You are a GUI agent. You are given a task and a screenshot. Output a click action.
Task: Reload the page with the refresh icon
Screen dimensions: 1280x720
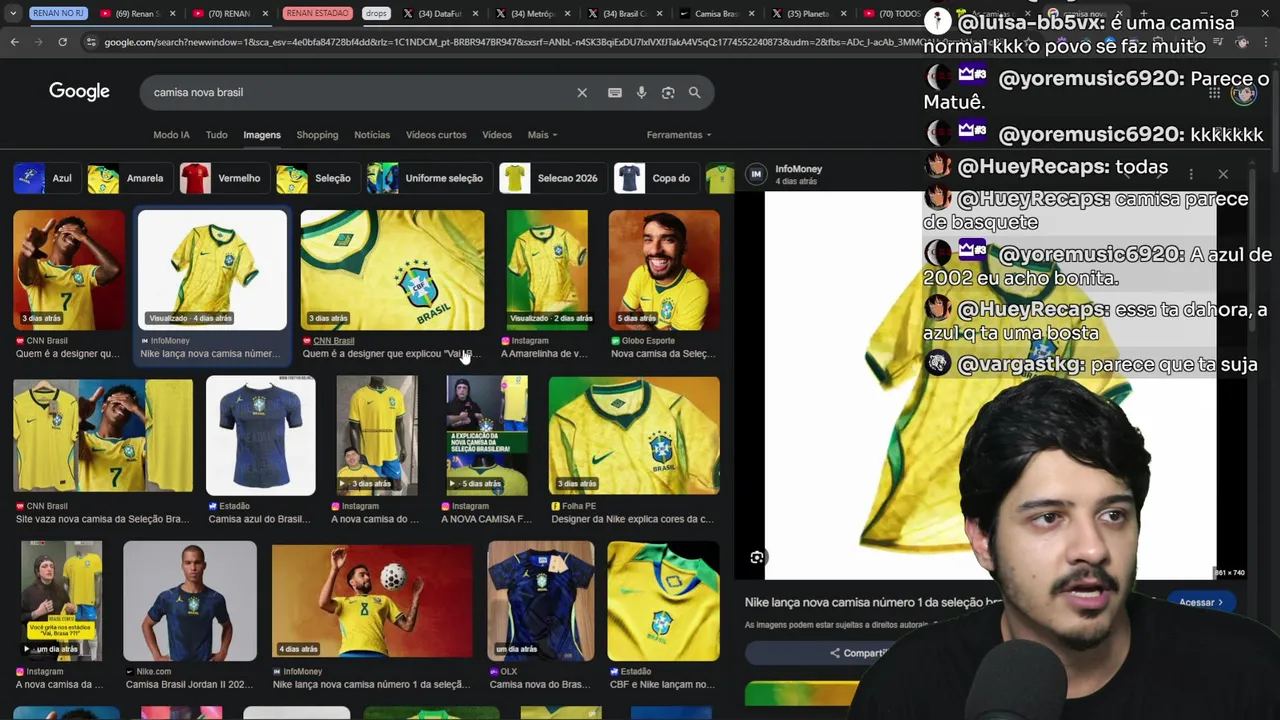62,42
